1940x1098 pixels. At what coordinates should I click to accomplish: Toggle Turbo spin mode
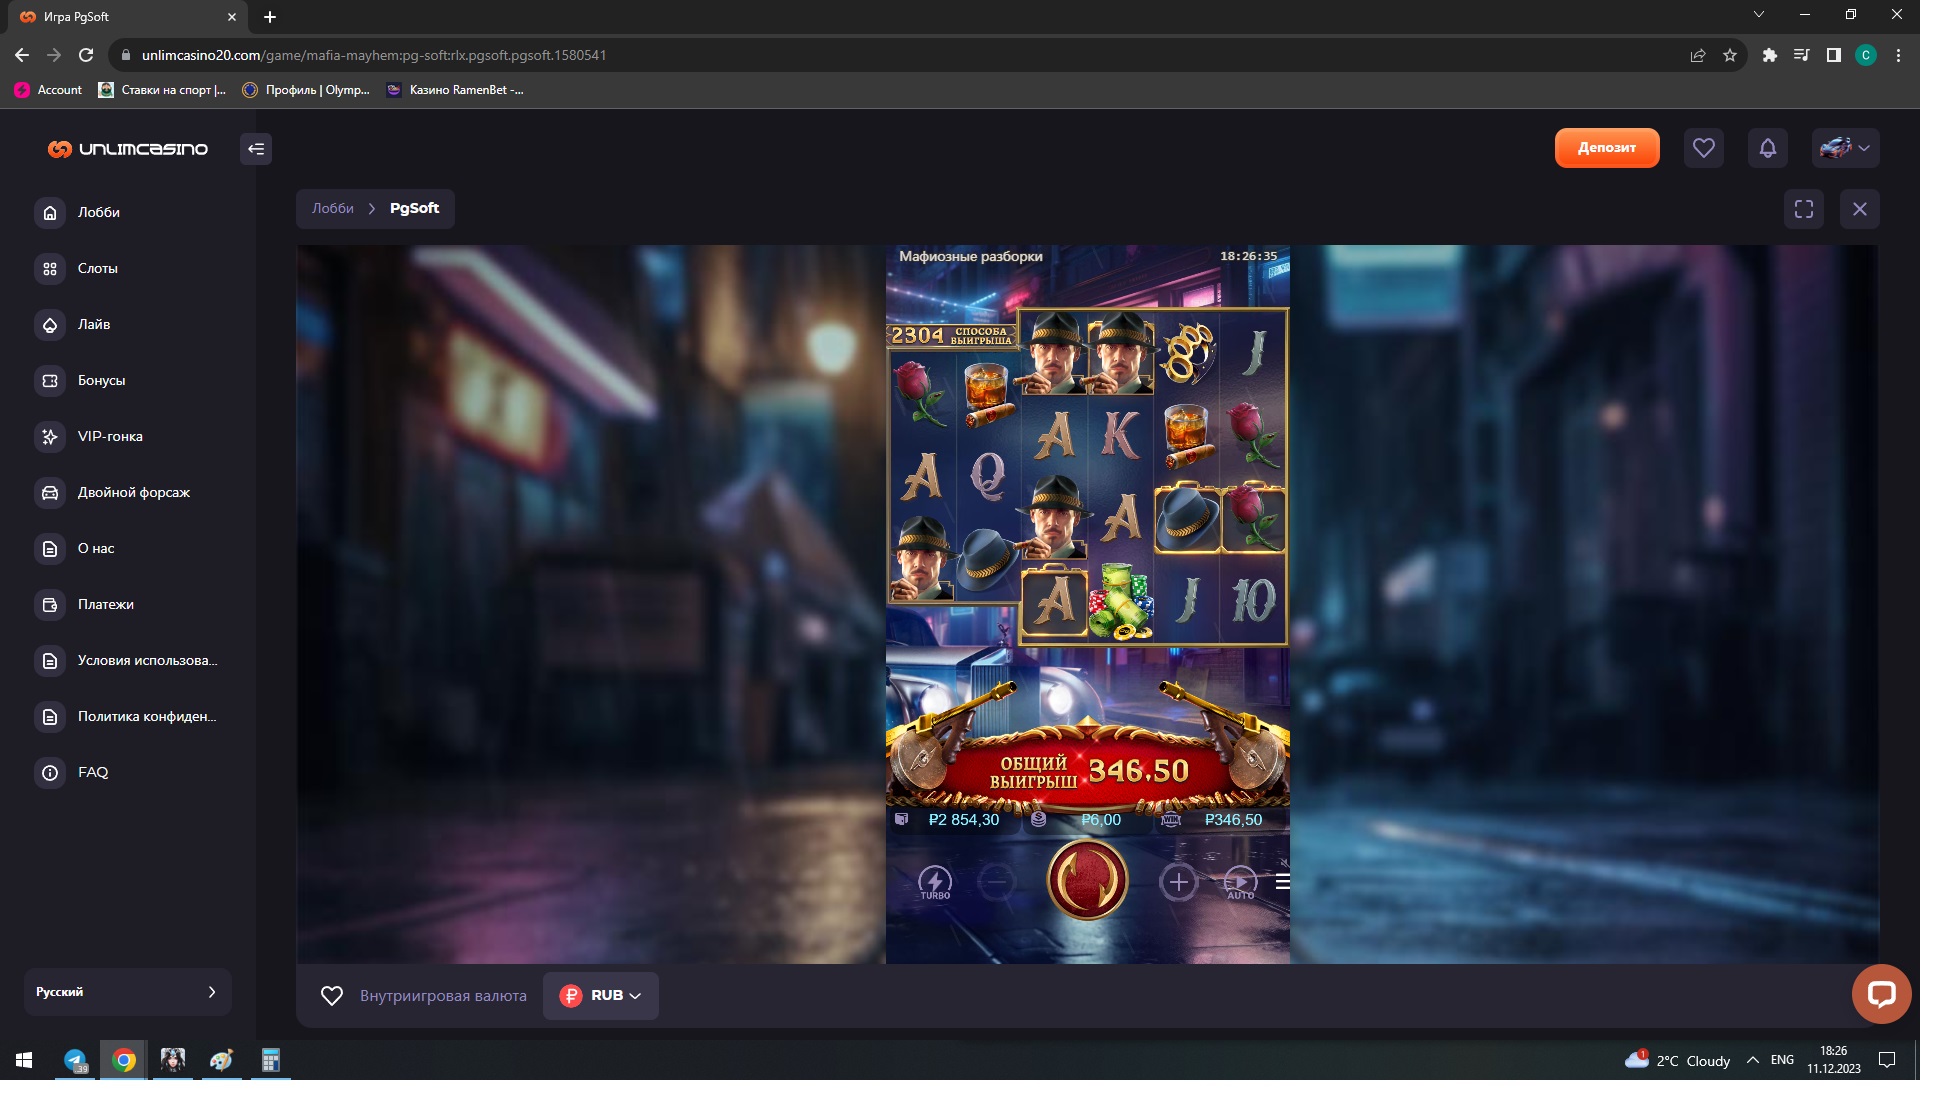[935, 881]
